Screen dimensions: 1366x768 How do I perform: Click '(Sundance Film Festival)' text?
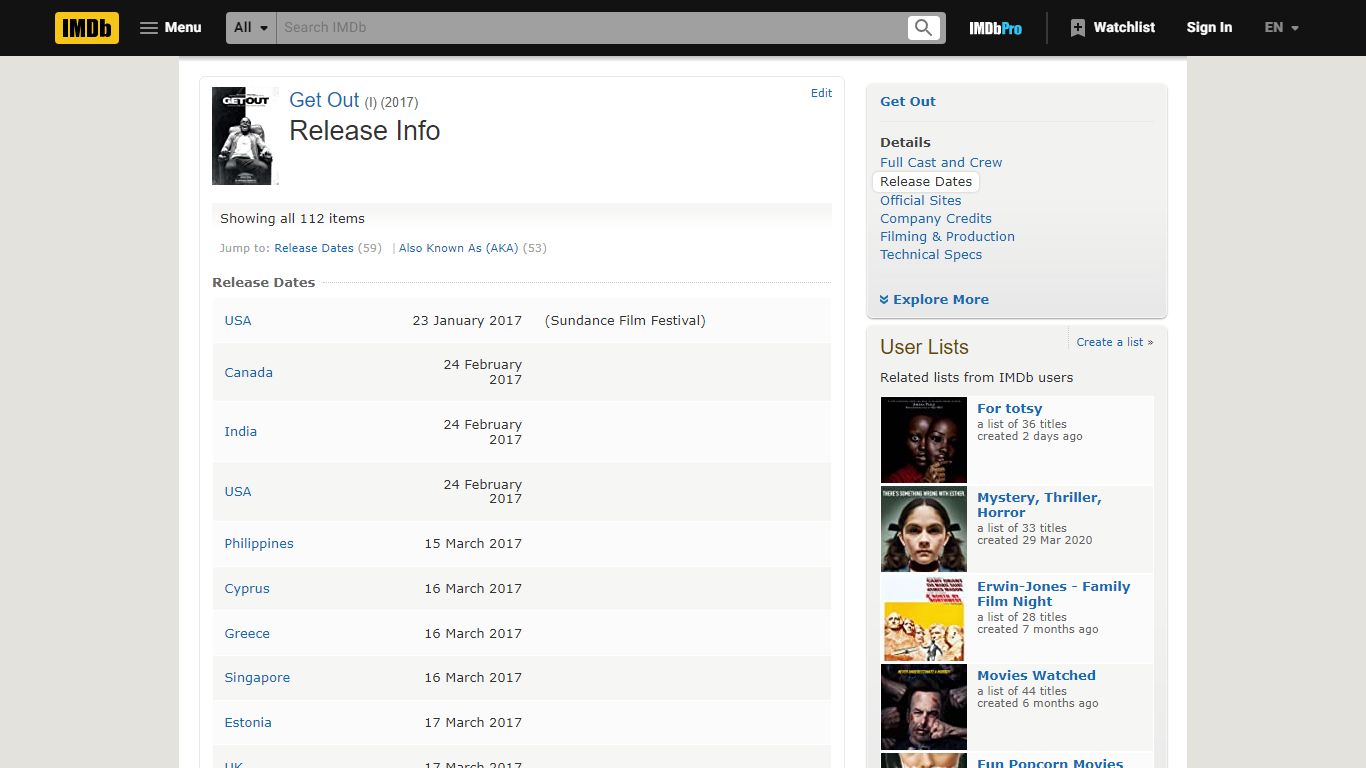click(625, 321)
